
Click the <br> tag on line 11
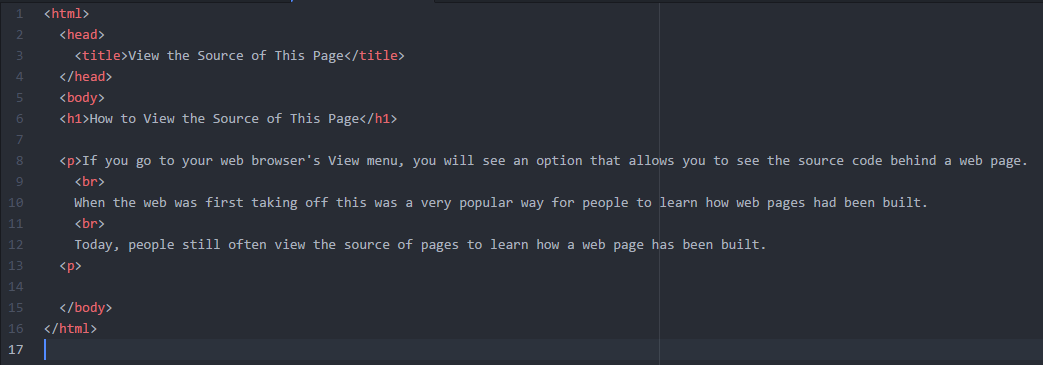pyautogui.click(x=90, y=224)
